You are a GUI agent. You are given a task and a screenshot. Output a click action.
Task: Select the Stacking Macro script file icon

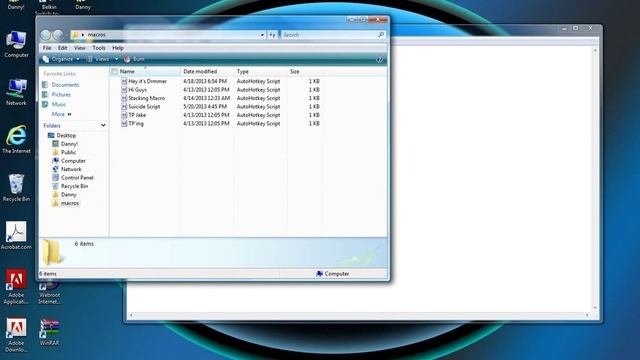click(x=124, y=98)
